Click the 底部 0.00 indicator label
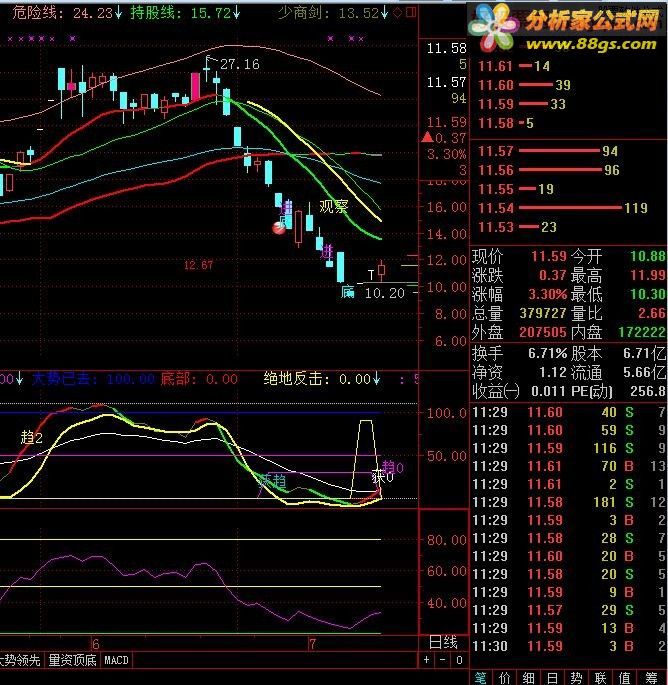Screen dimensions: 668x685 coord(199,378)
